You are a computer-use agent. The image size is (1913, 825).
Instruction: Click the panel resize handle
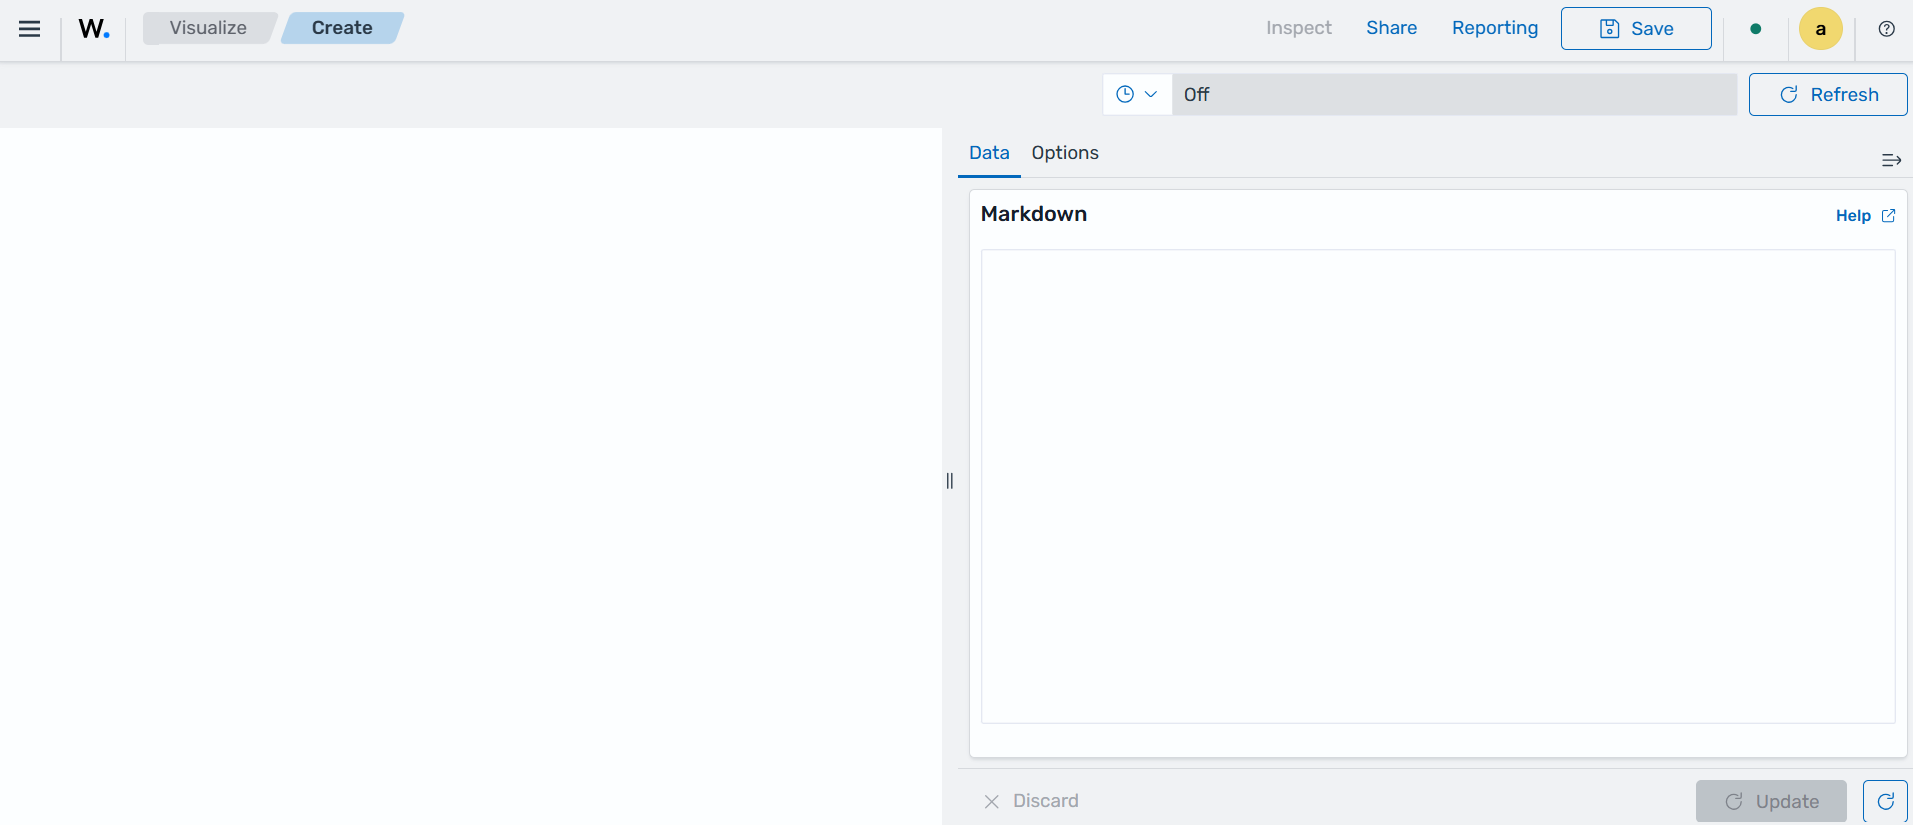pyautogui.click(x=950, y=481)
